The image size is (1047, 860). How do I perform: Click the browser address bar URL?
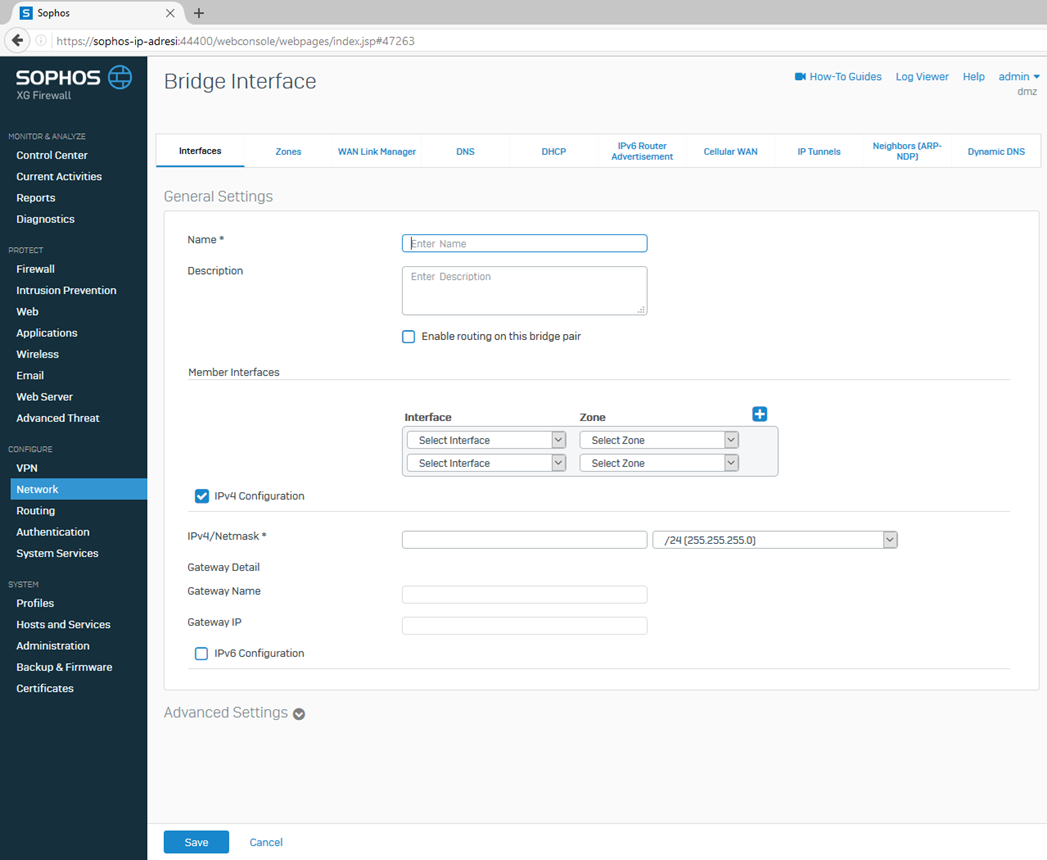(235, 41)
